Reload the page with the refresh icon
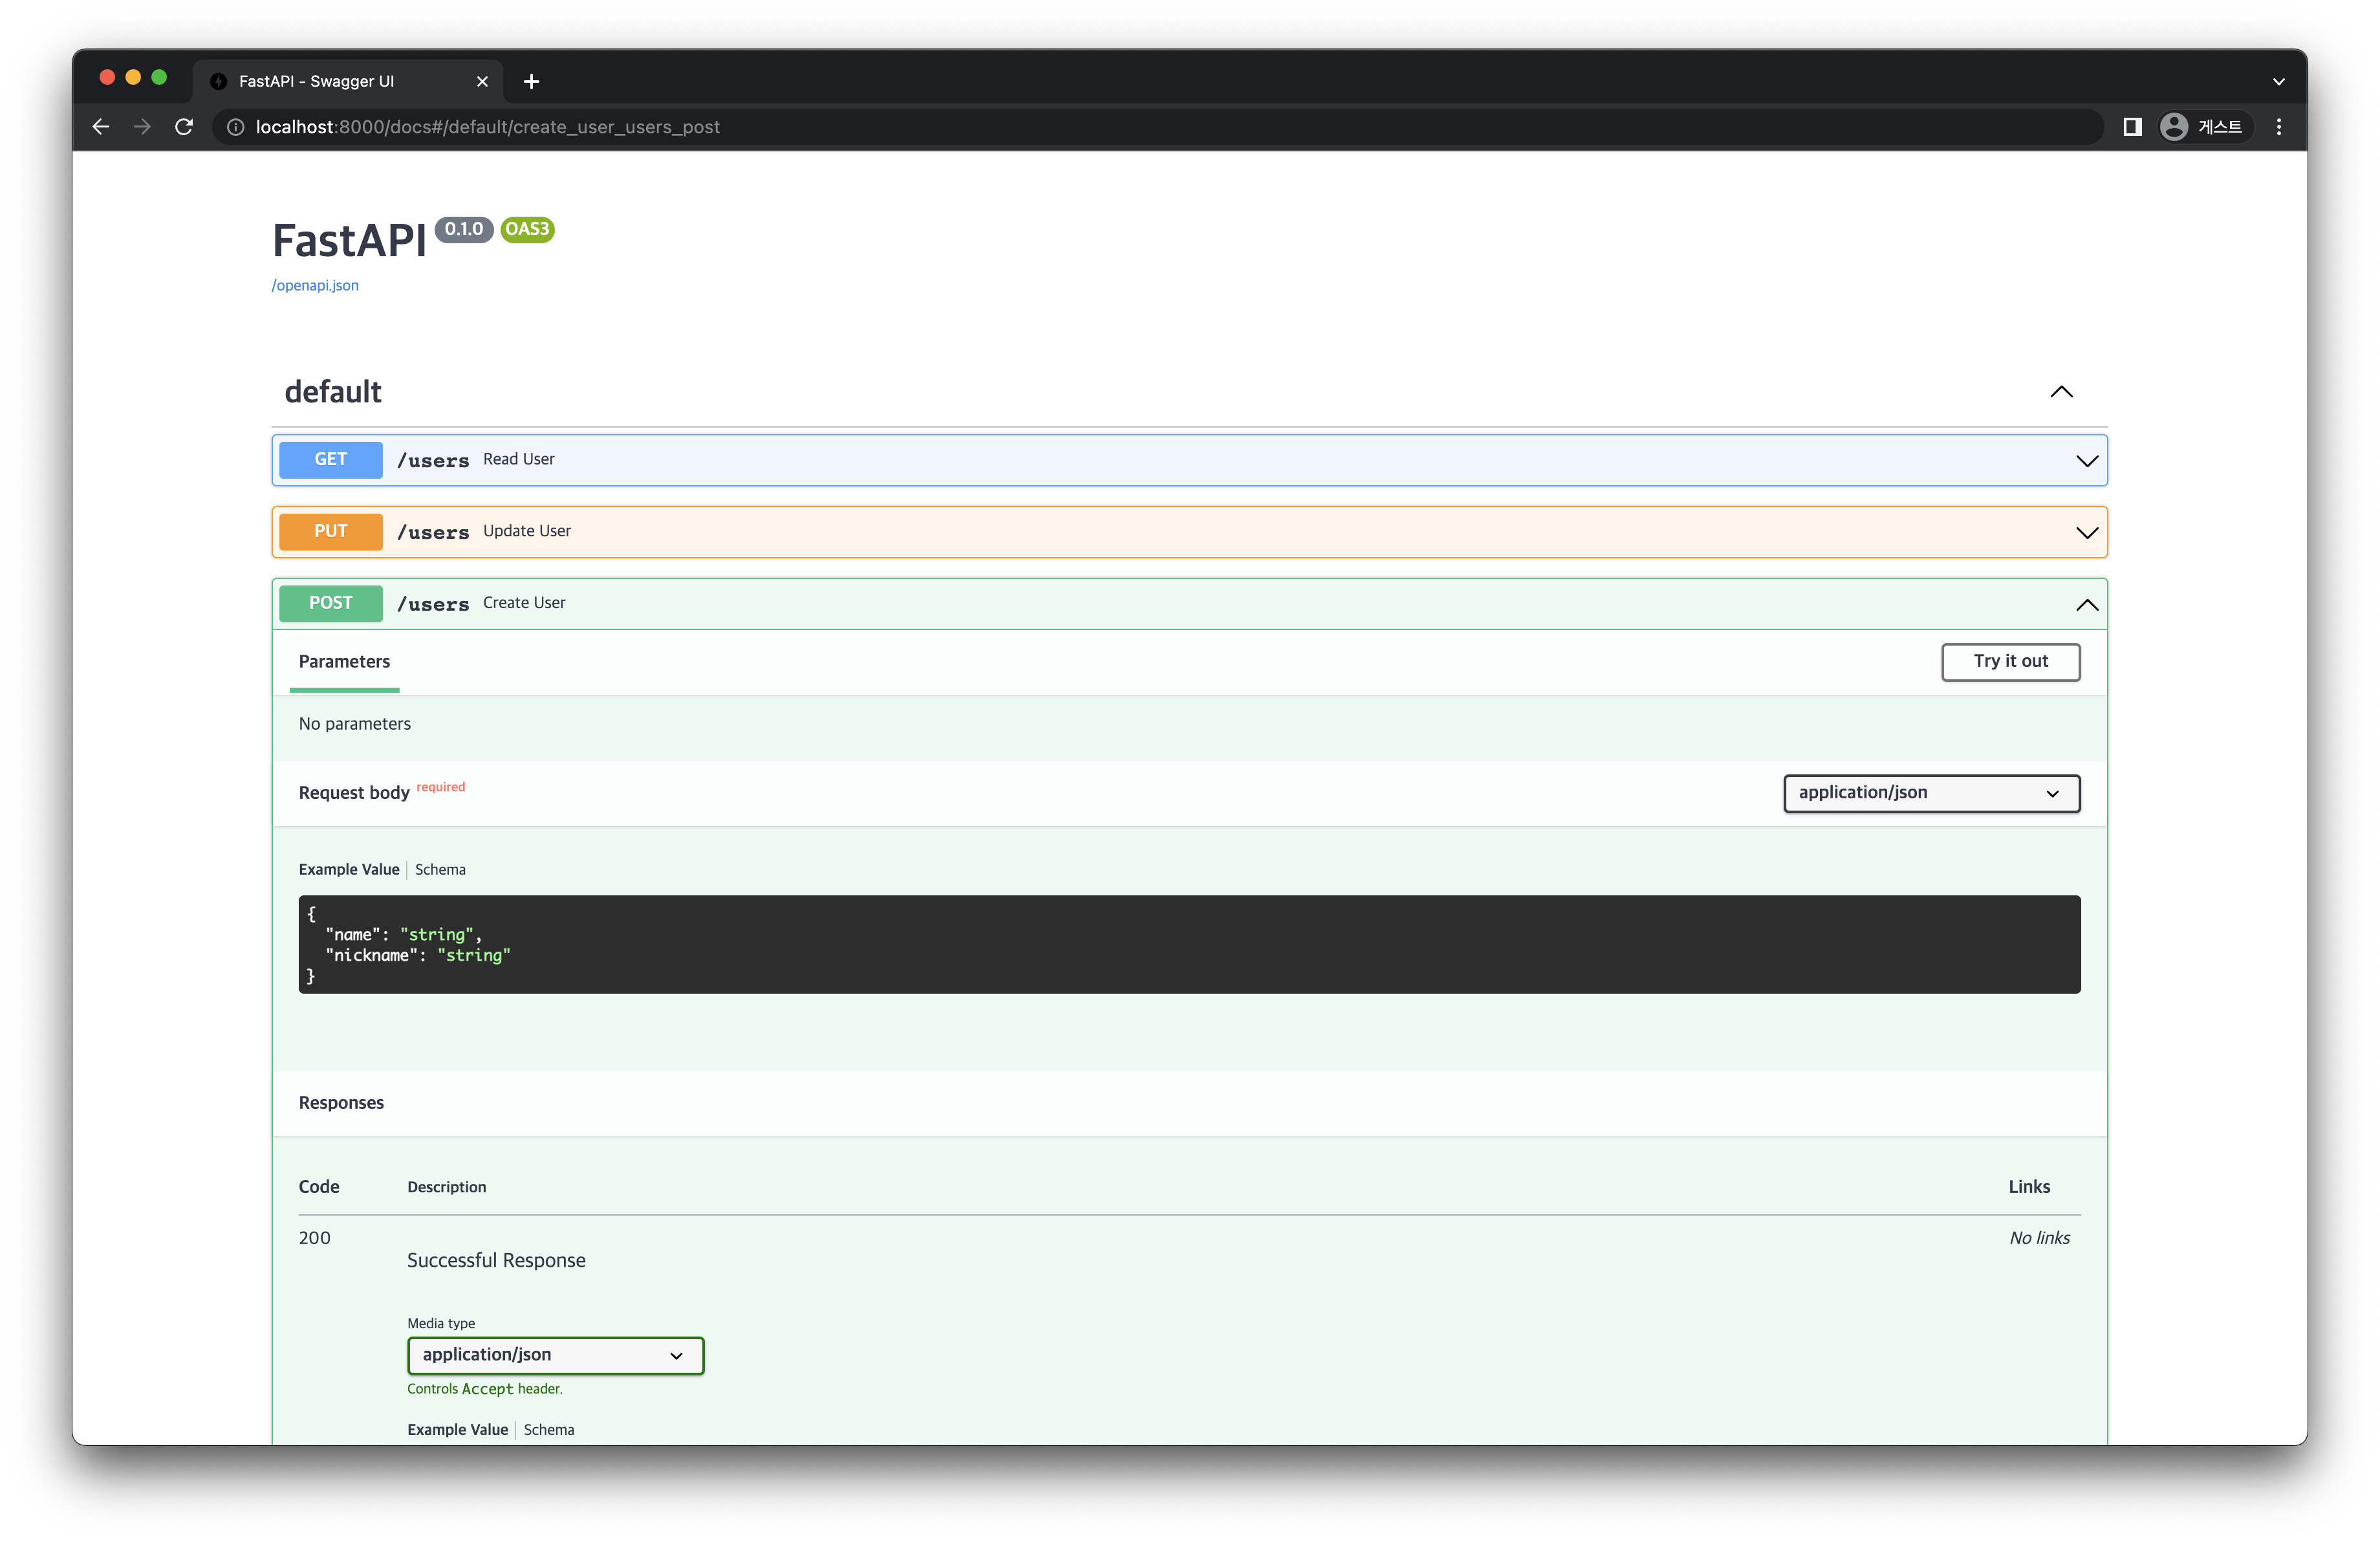The height and width of the screenshot is (1541, 2380). [x=184, y=127]
